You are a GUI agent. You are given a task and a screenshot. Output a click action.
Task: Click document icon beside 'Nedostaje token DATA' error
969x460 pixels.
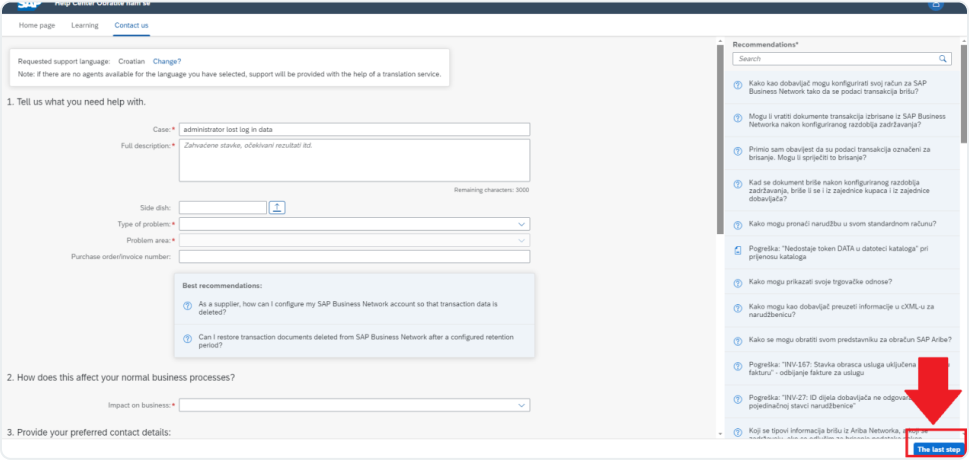tap(738, 250)
